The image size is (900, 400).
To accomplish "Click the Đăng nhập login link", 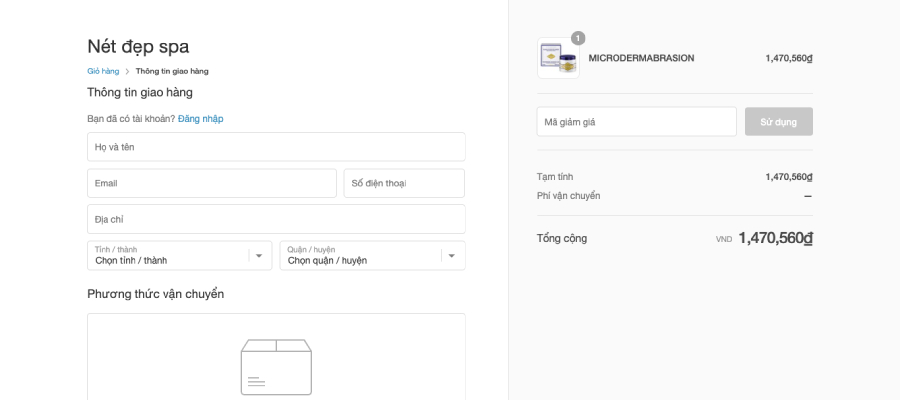I will pos(200,119).
